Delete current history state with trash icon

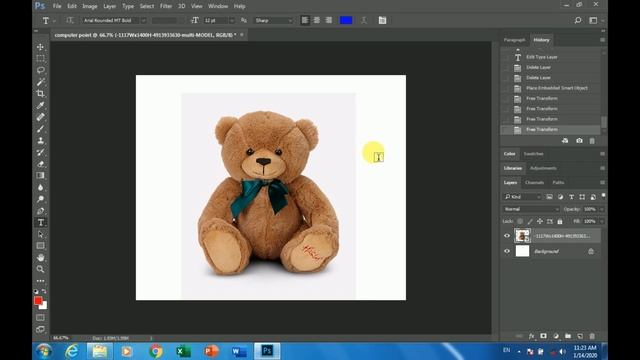[x=592, y=141]
